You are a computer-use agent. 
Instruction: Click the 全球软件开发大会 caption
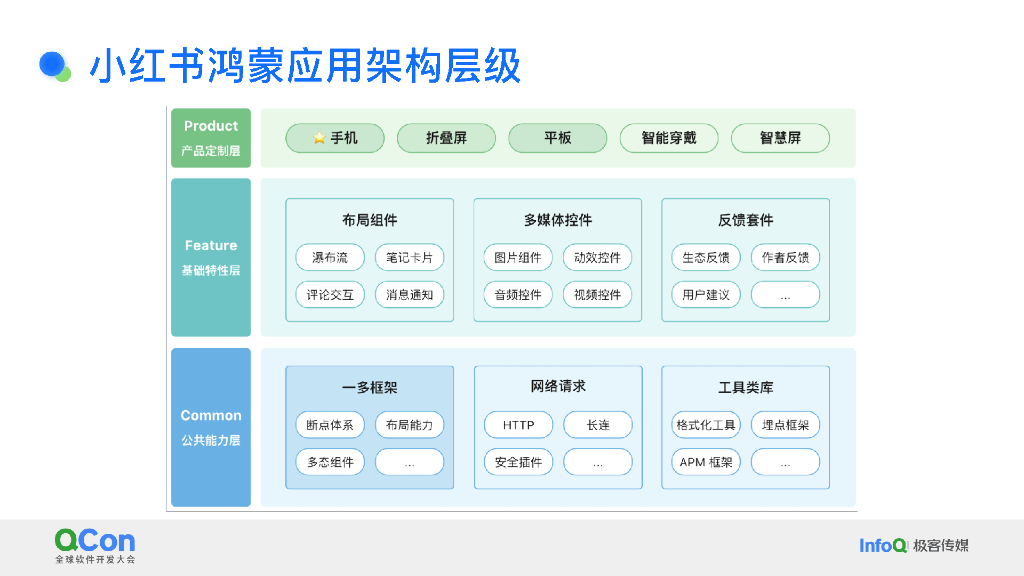pyautogui.click(x=95, y=559)
